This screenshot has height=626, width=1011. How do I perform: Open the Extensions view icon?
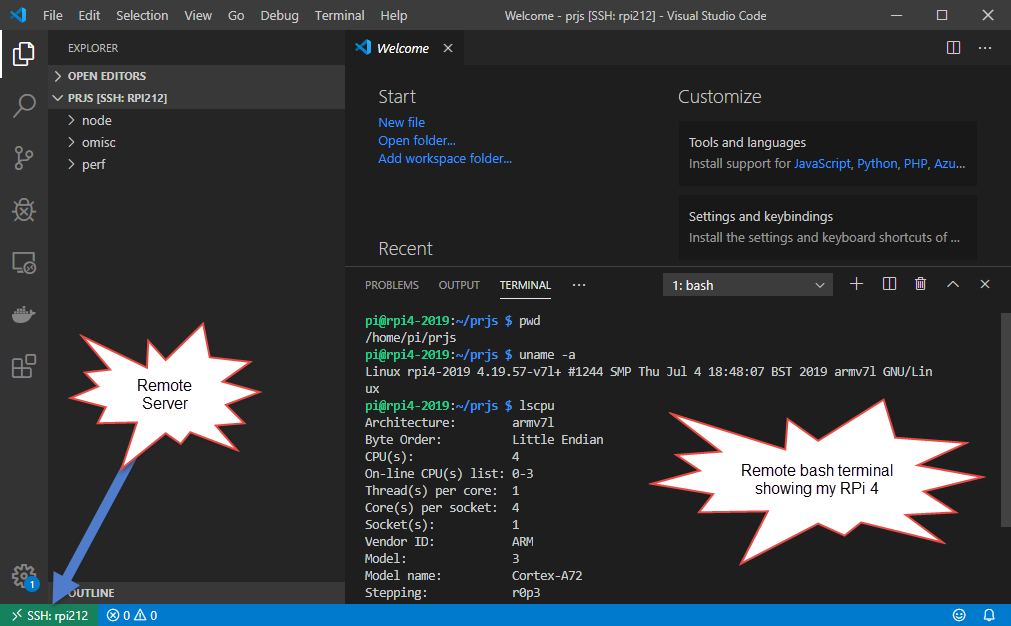pos(24,366)
